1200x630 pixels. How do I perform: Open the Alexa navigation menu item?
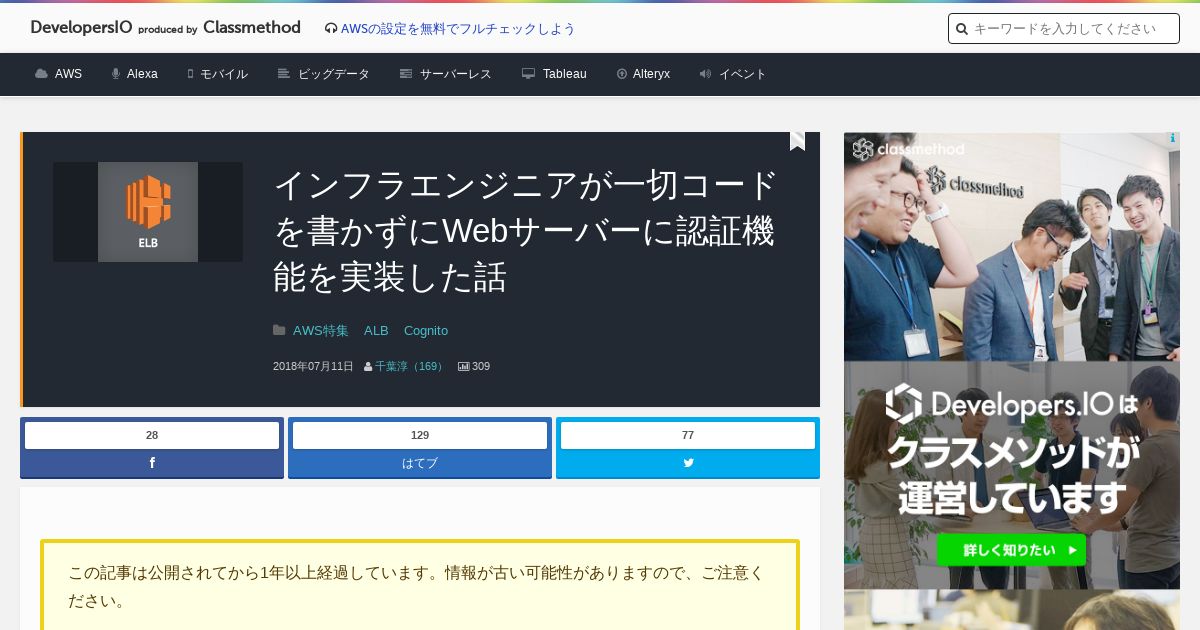tap(142, 74)
